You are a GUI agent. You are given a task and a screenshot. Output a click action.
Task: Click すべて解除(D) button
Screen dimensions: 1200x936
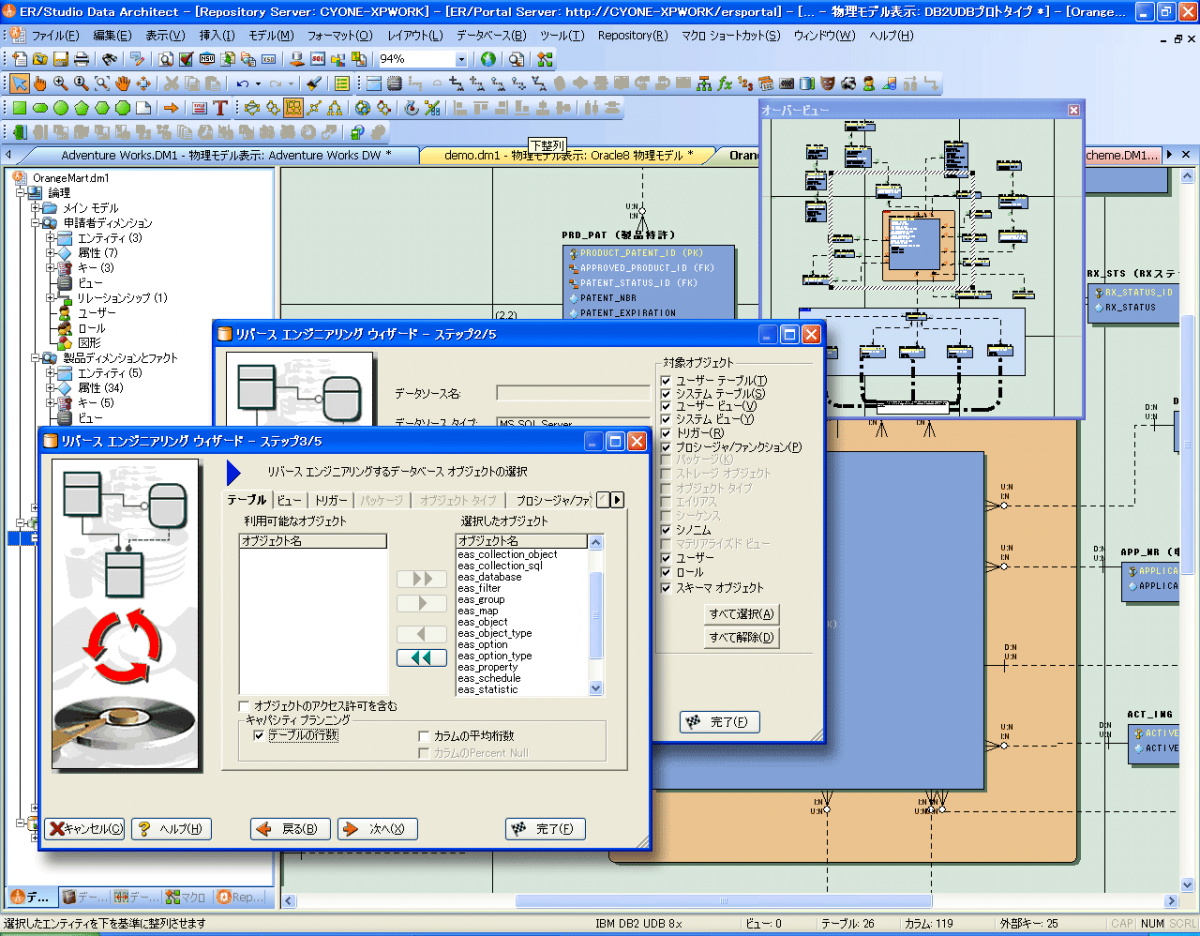[x=742, y=637]
